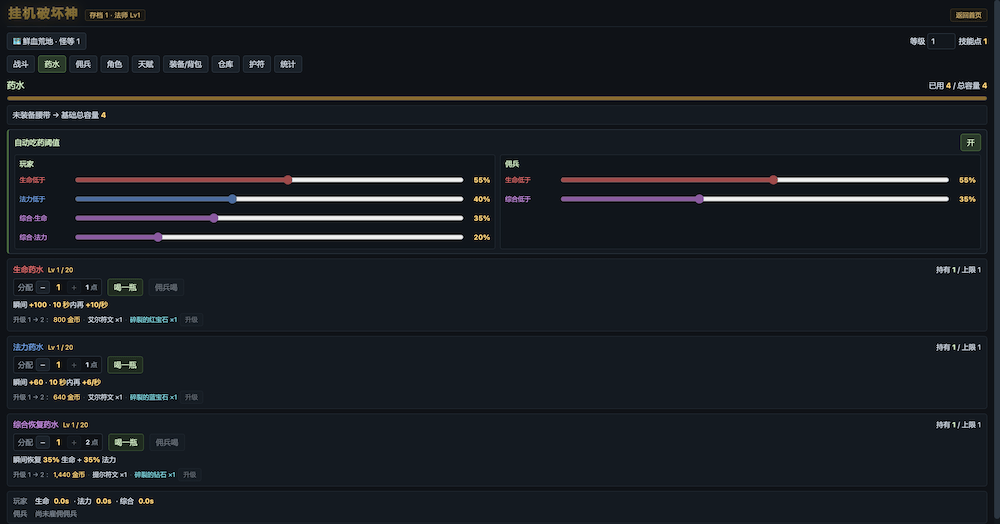Click the 800 金币 upgrade cost

pos(67,320)
